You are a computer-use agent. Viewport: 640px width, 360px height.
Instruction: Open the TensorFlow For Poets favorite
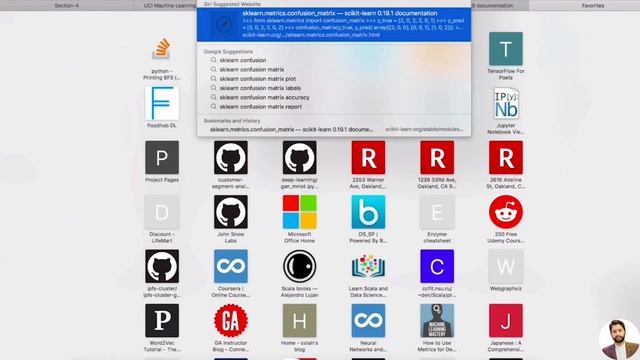(506, 49)
